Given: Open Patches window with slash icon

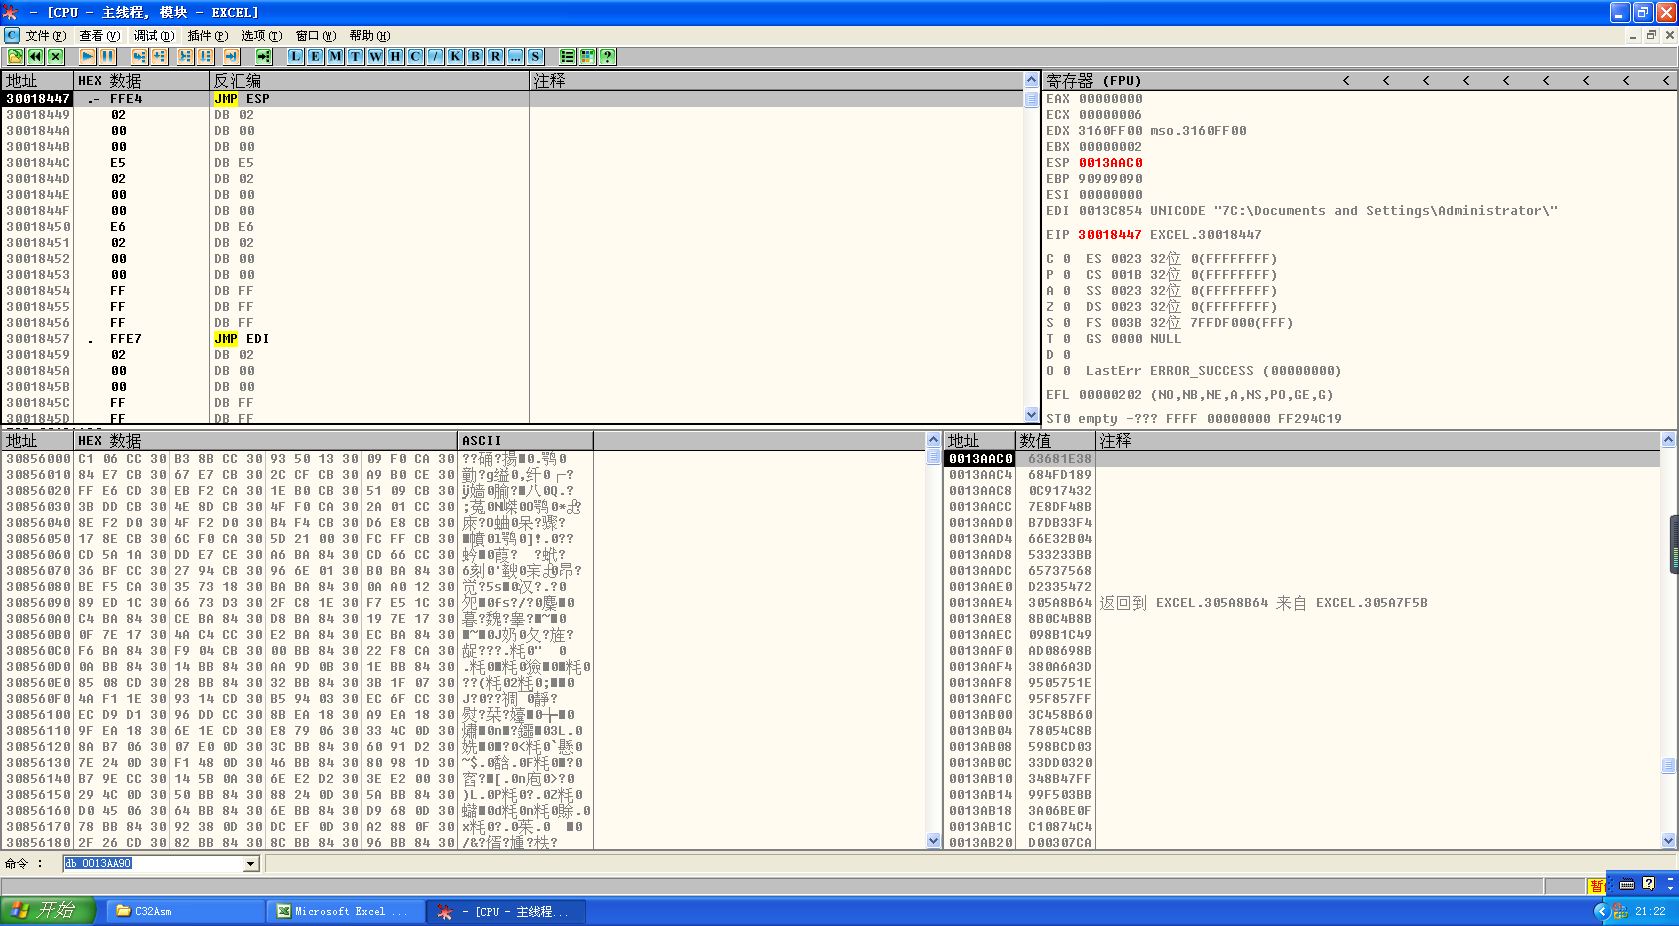Looking at the screenshot, I should 435,56.
